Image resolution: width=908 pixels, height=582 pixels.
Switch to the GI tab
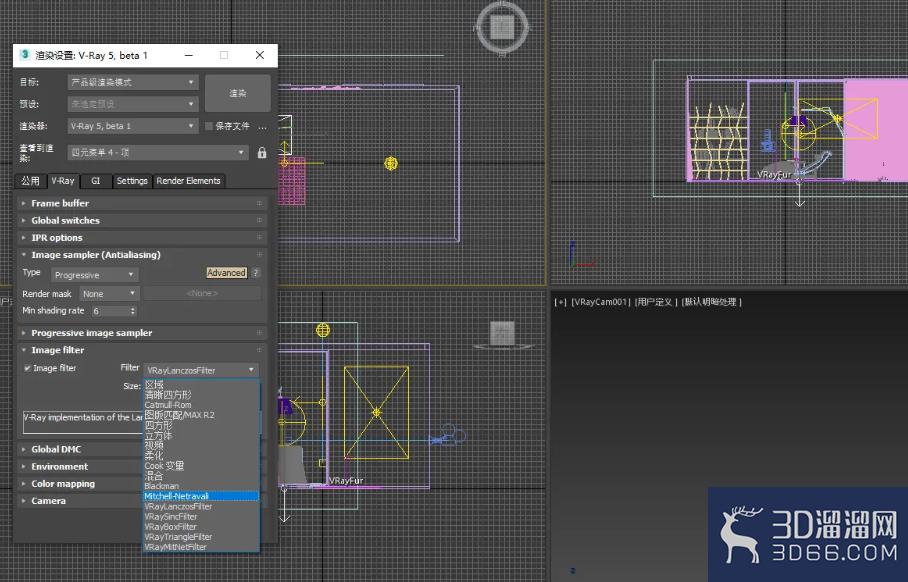tap(96, 181)
